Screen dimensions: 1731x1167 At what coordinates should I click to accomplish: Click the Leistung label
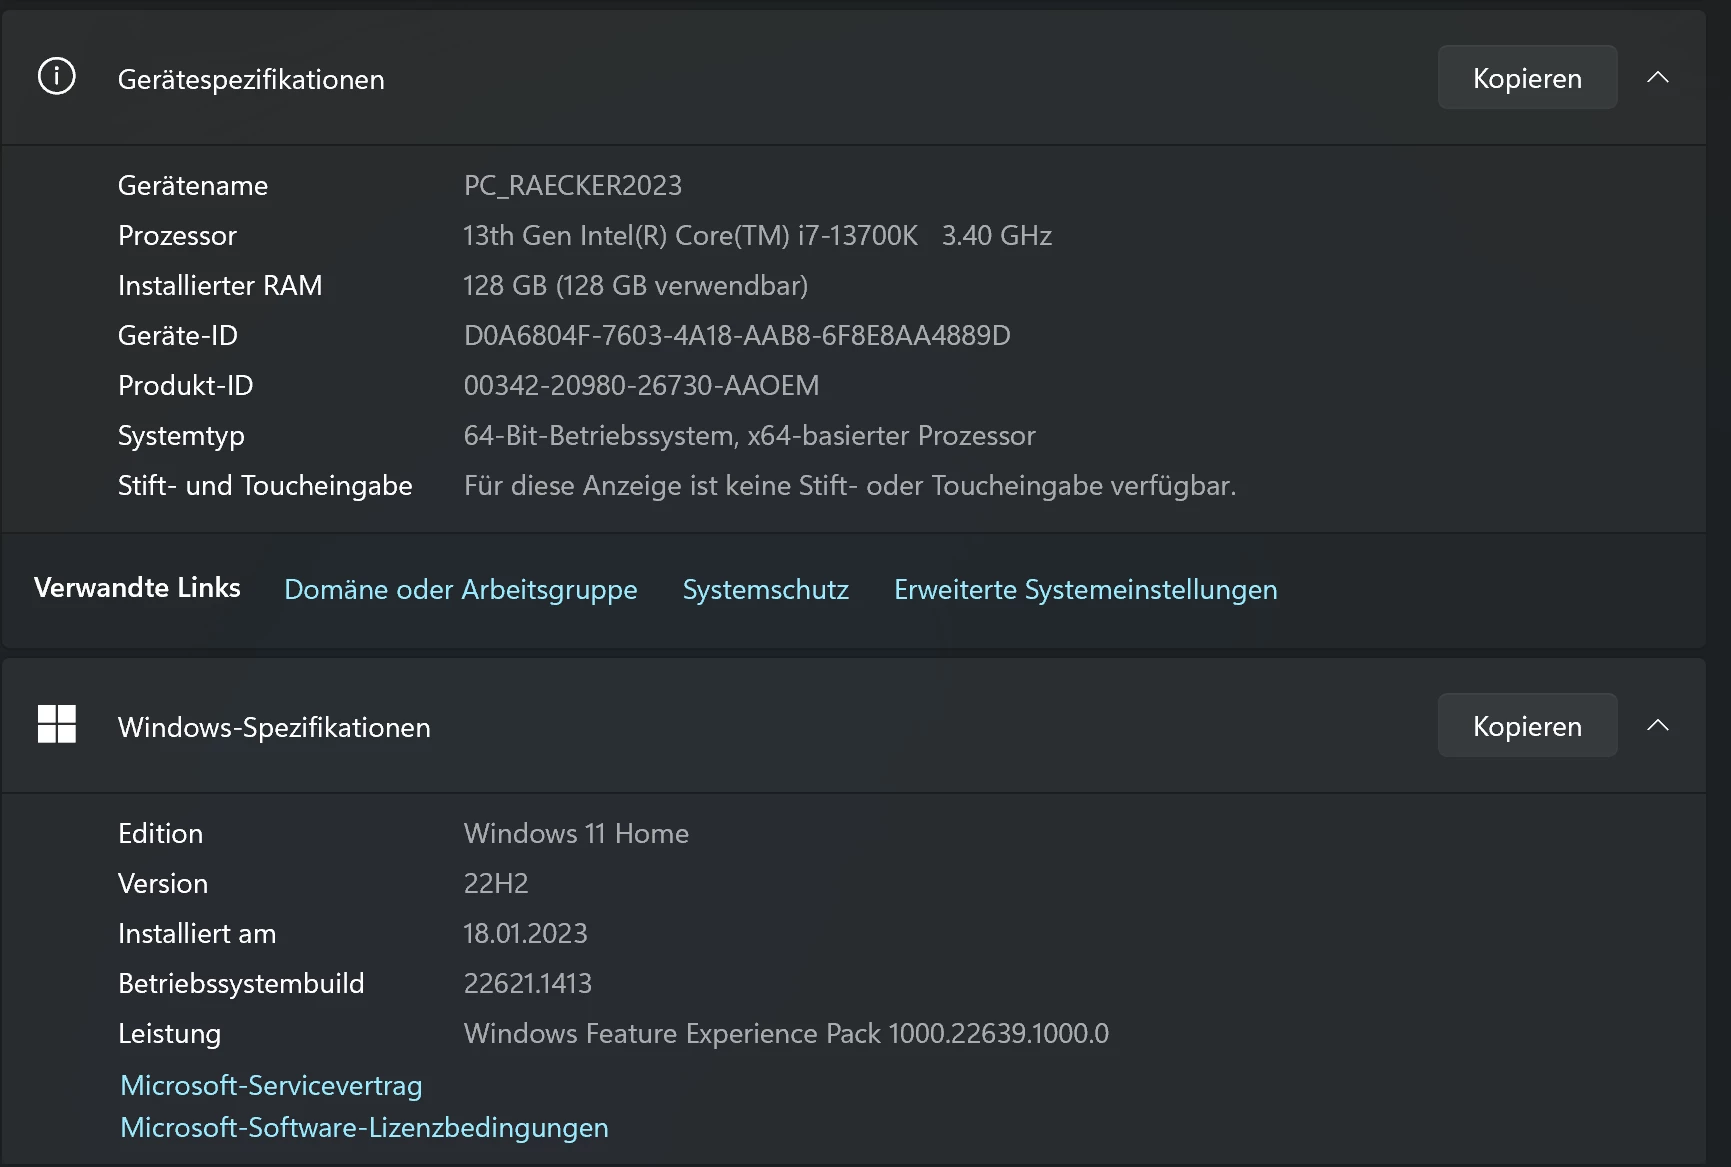(169, 1034)
